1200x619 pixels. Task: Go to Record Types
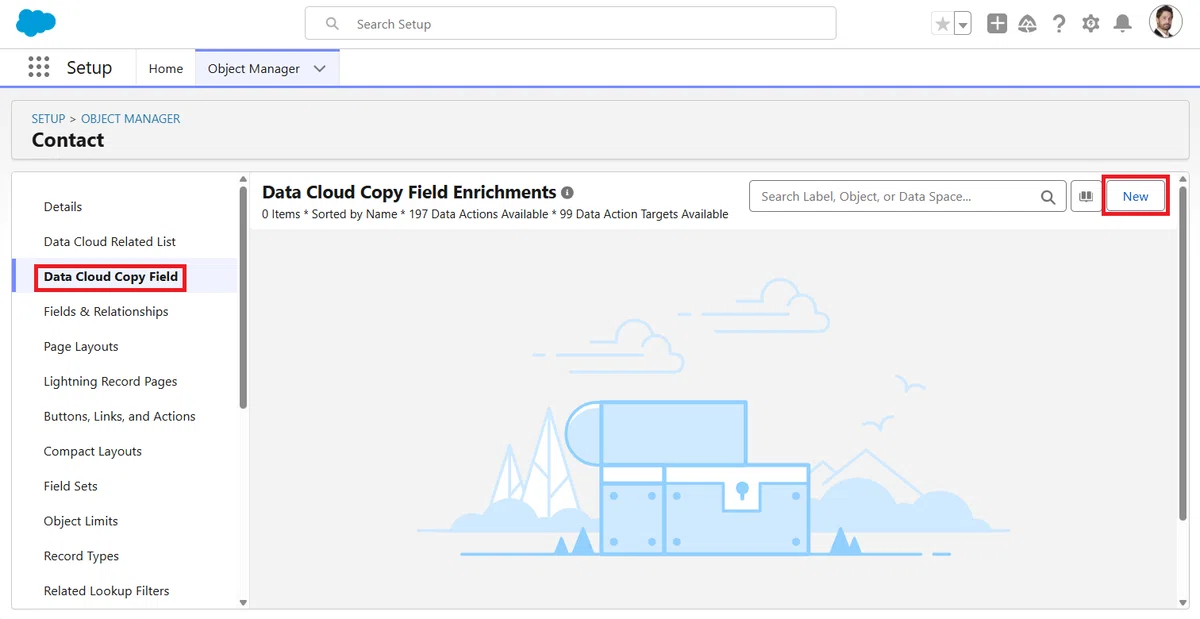81,556
